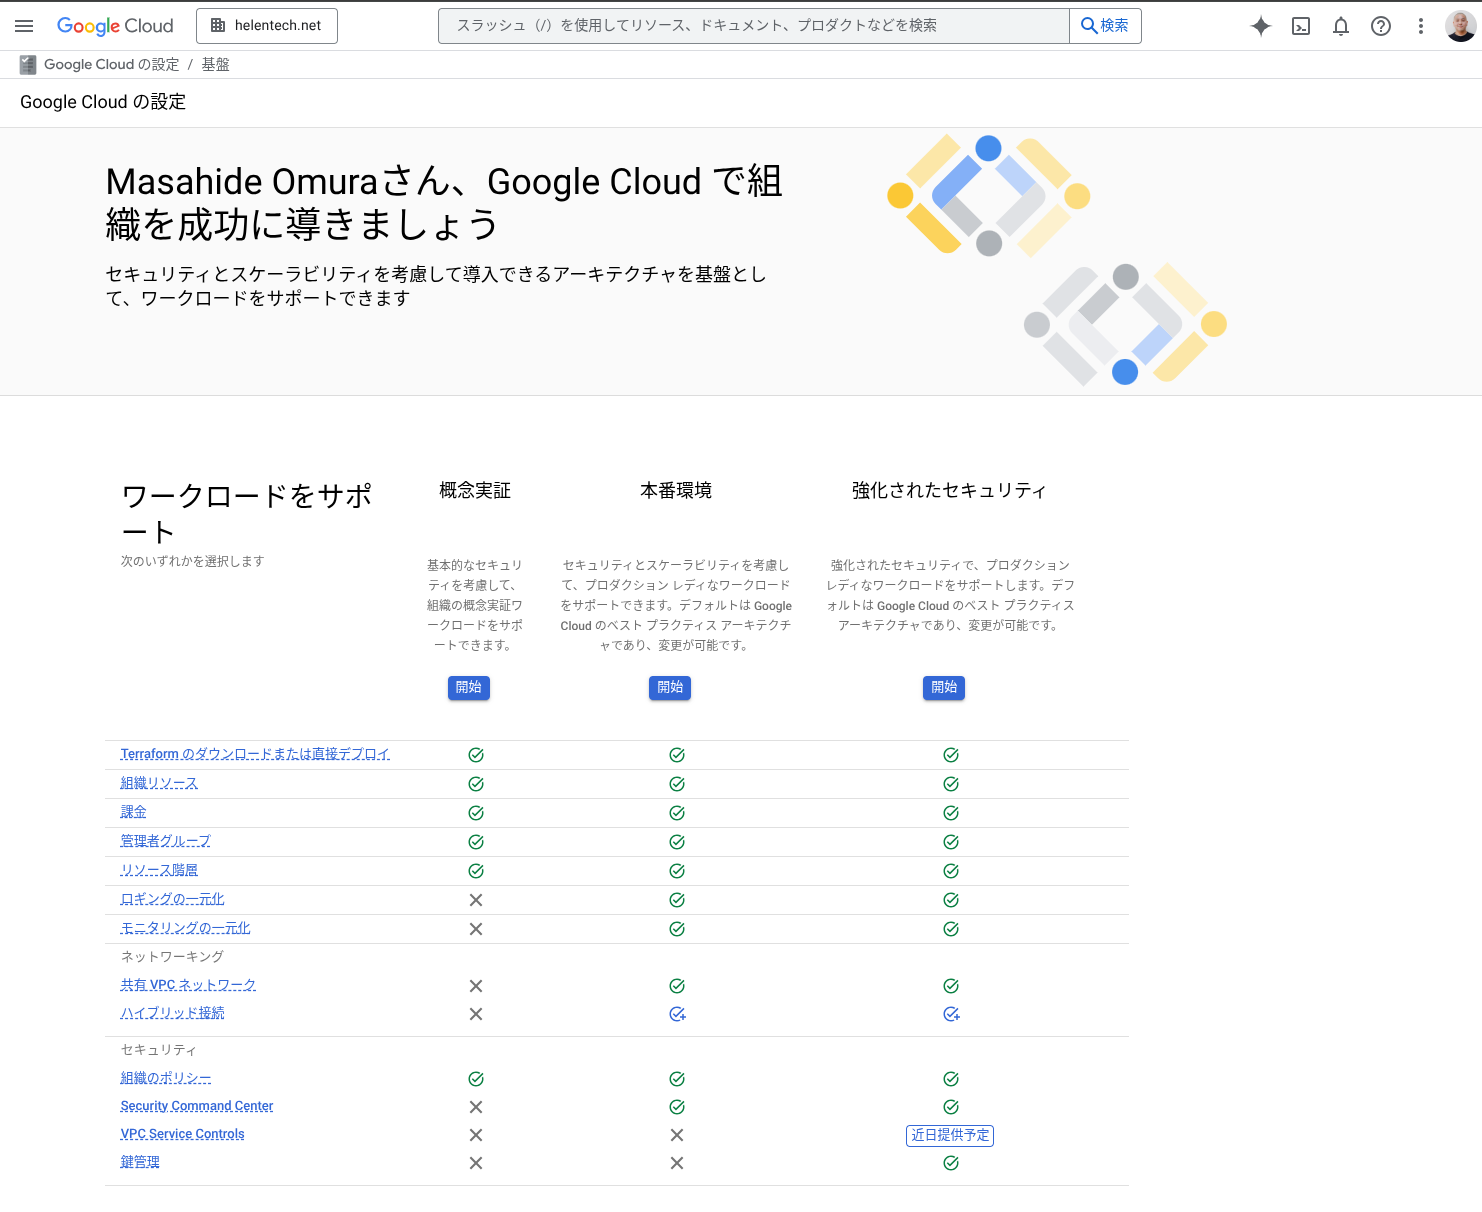The image size is (1482, 1212).
Task: Start the 強化されたセキュリティ setup with 開始
Action: pyautogui.click(x=944, y=687)
